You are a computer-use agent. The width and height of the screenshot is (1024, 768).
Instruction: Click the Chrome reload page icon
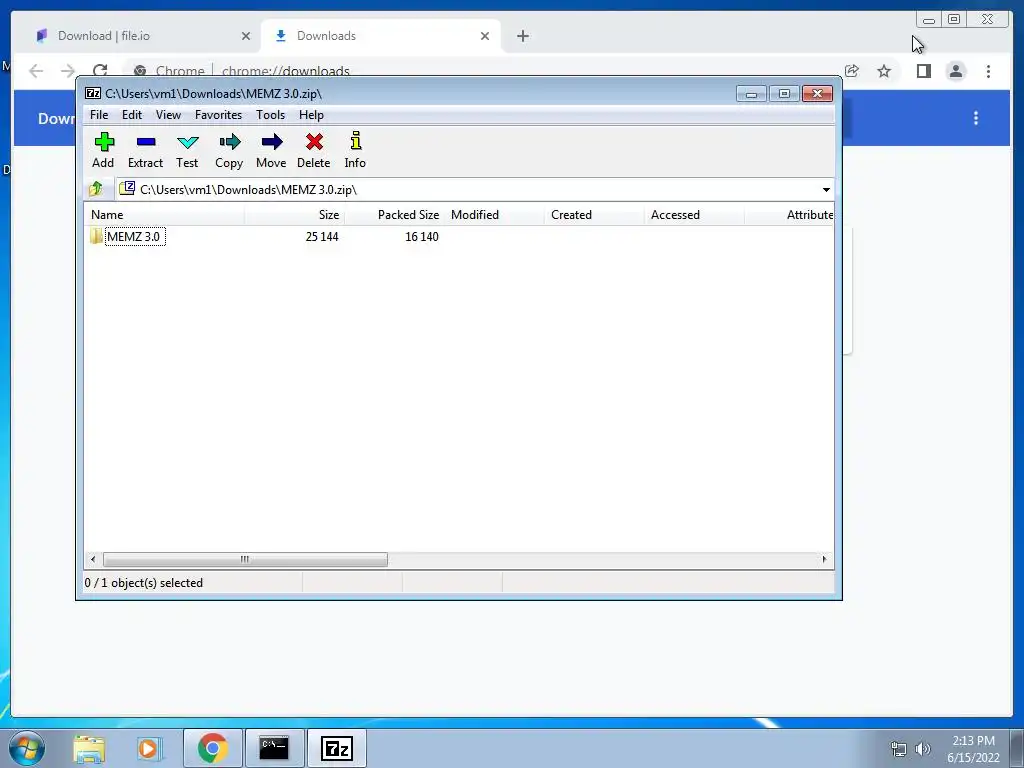(100, 71)
